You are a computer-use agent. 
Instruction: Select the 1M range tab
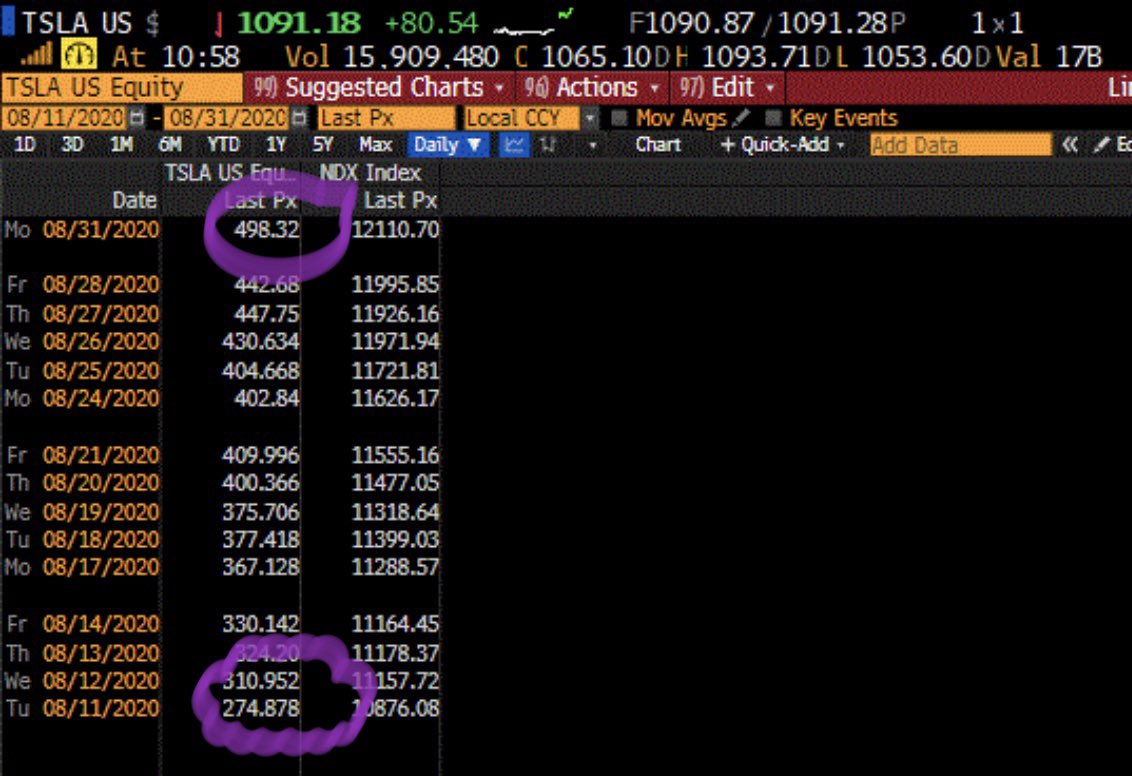coord(121,145)
